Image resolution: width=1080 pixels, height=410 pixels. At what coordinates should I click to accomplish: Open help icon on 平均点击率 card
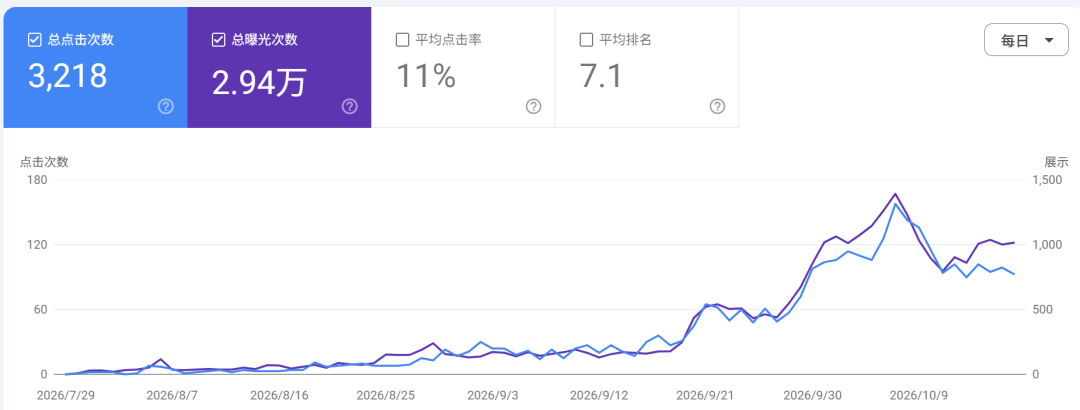tap(533, 106)
